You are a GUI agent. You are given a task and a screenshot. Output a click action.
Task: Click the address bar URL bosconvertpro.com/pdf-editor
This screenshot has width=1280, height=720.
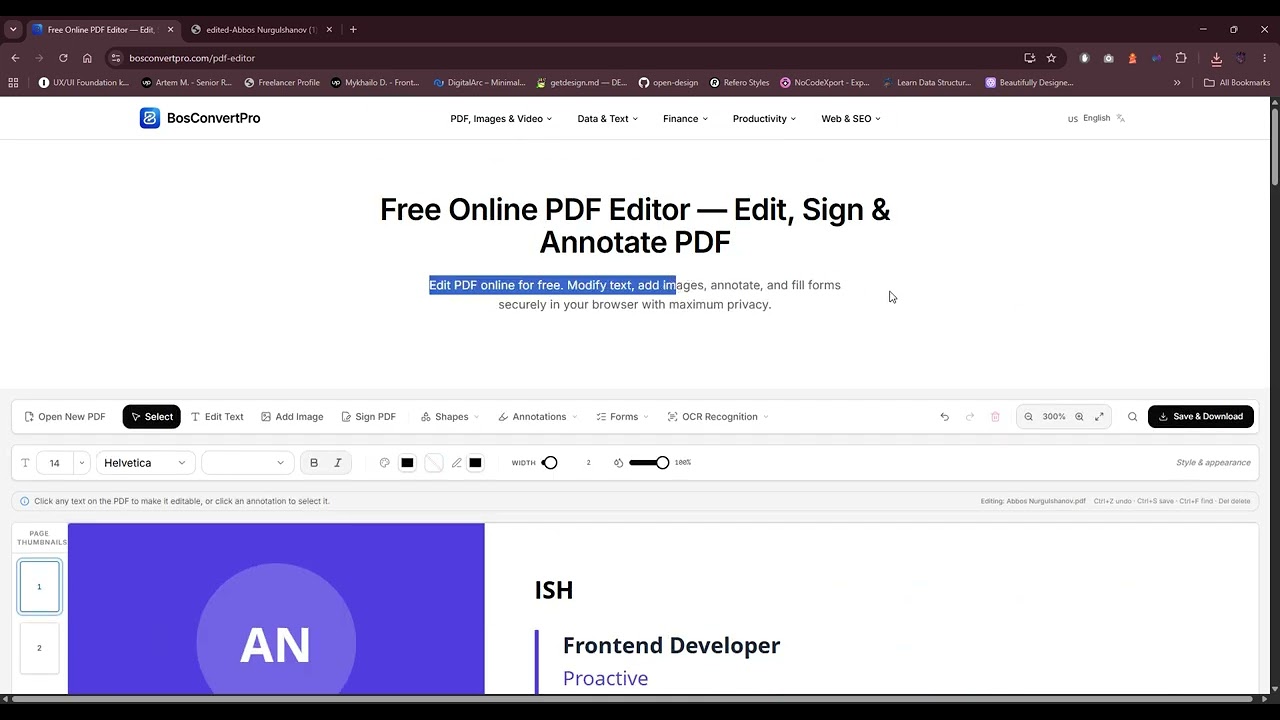click(x=192, y=58)
